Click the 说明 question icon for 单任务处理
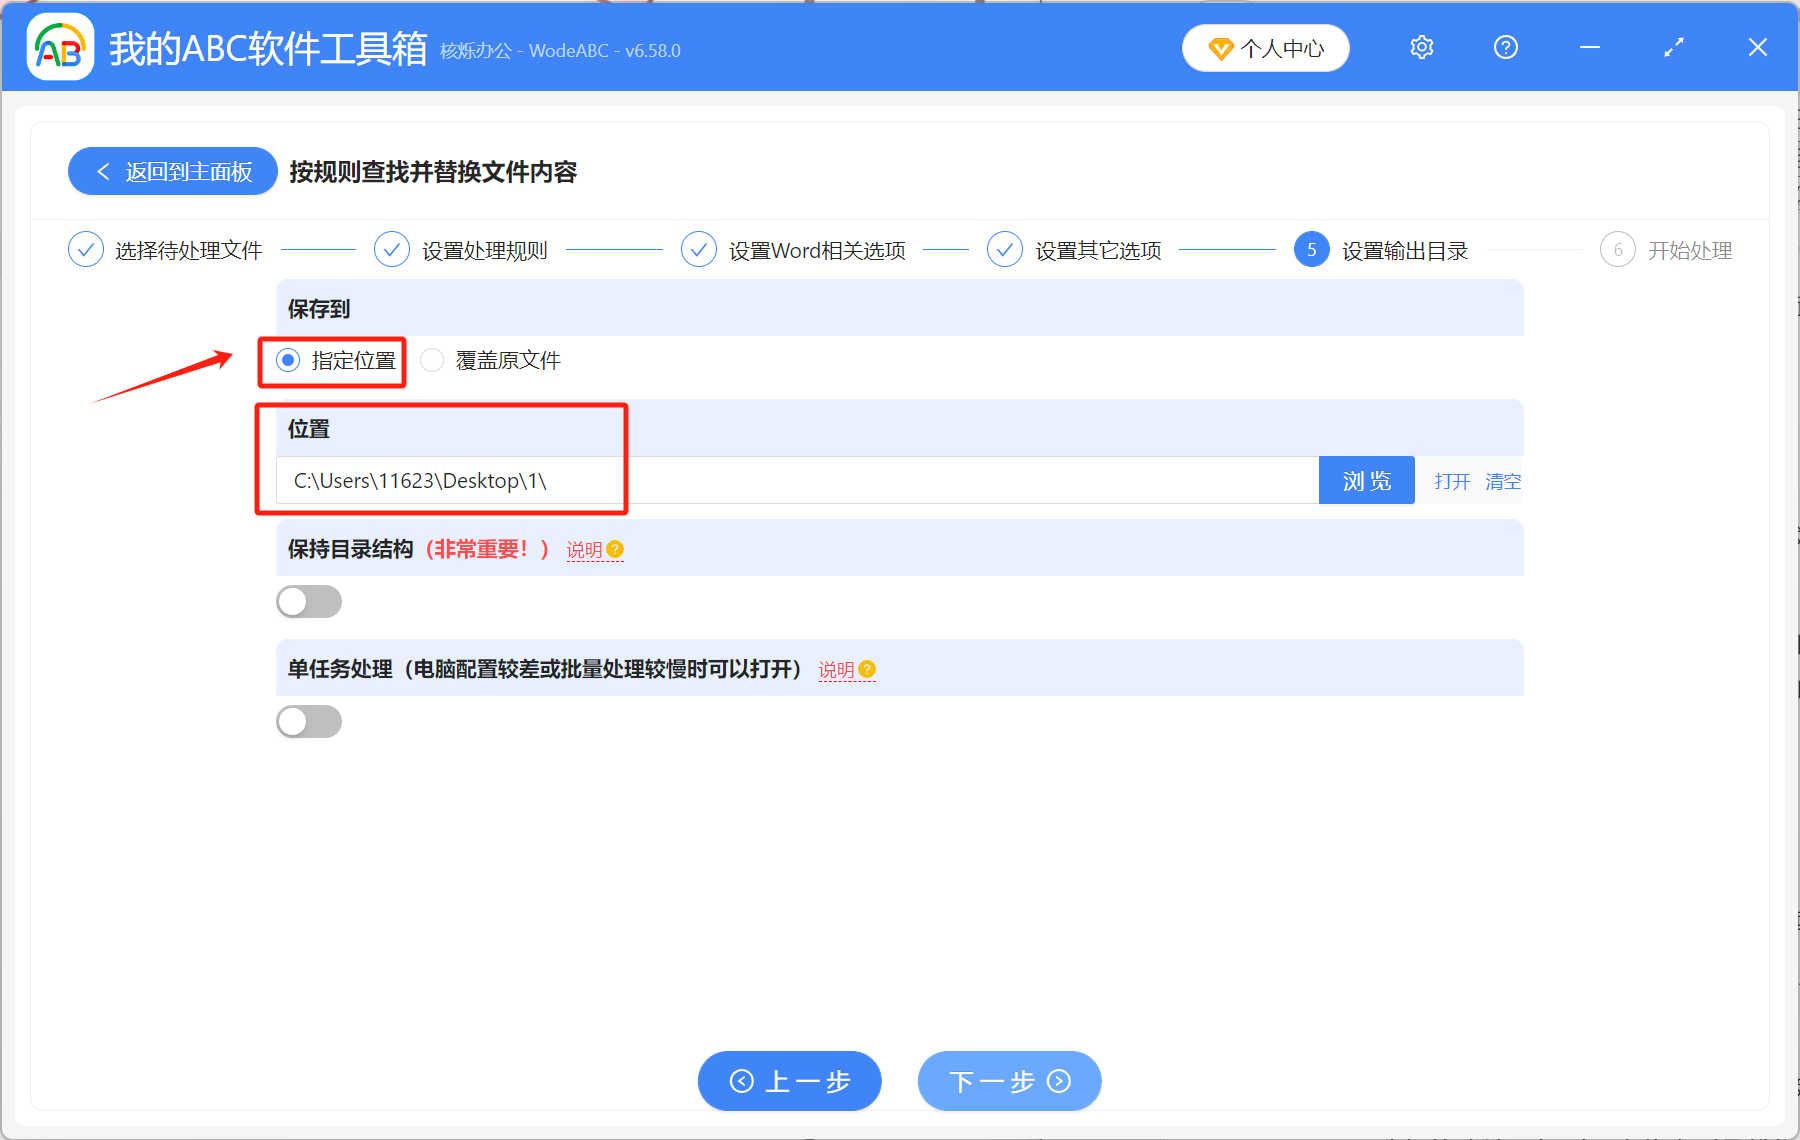This screenshot has height=1140, width=1800. 867,669
